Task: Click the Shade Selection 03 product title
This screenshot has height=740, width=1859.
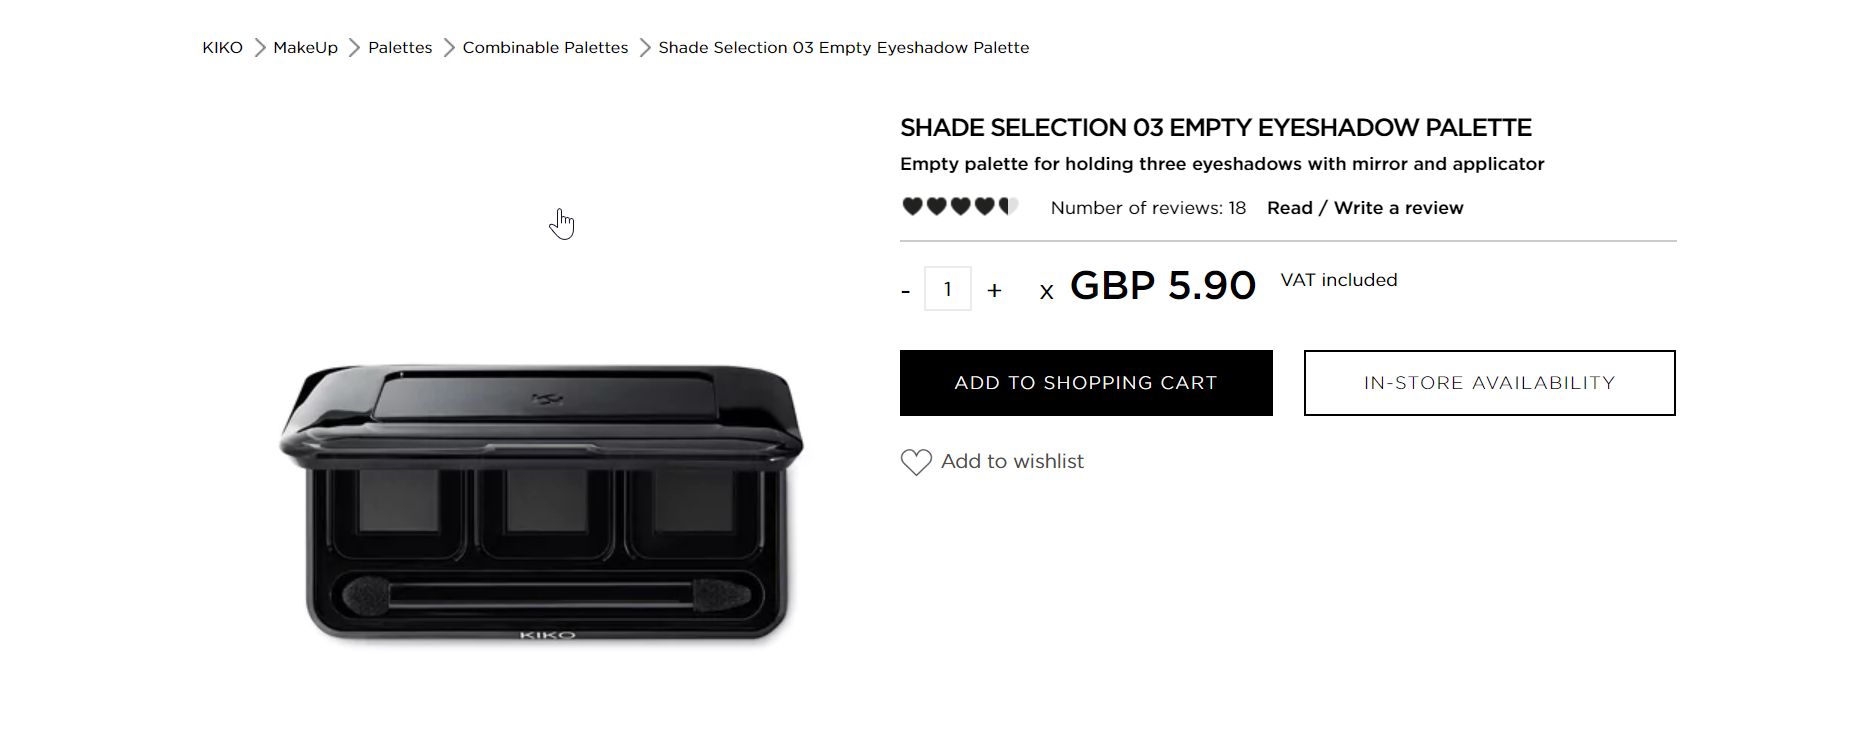Action: (1215, 128)
